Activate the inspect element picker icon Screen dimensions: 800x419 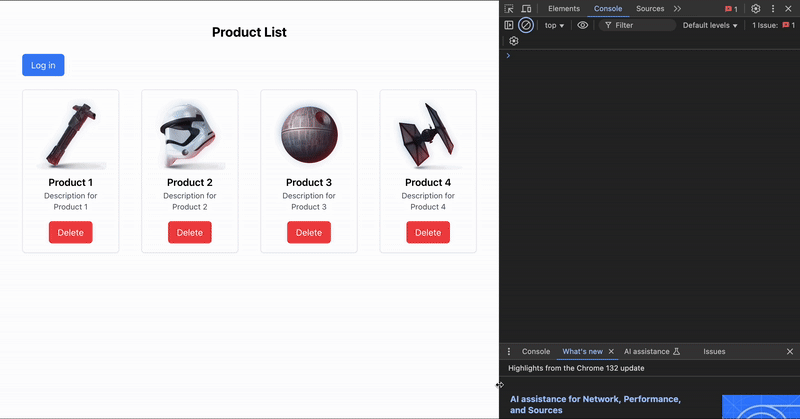[x=509, y=9]
